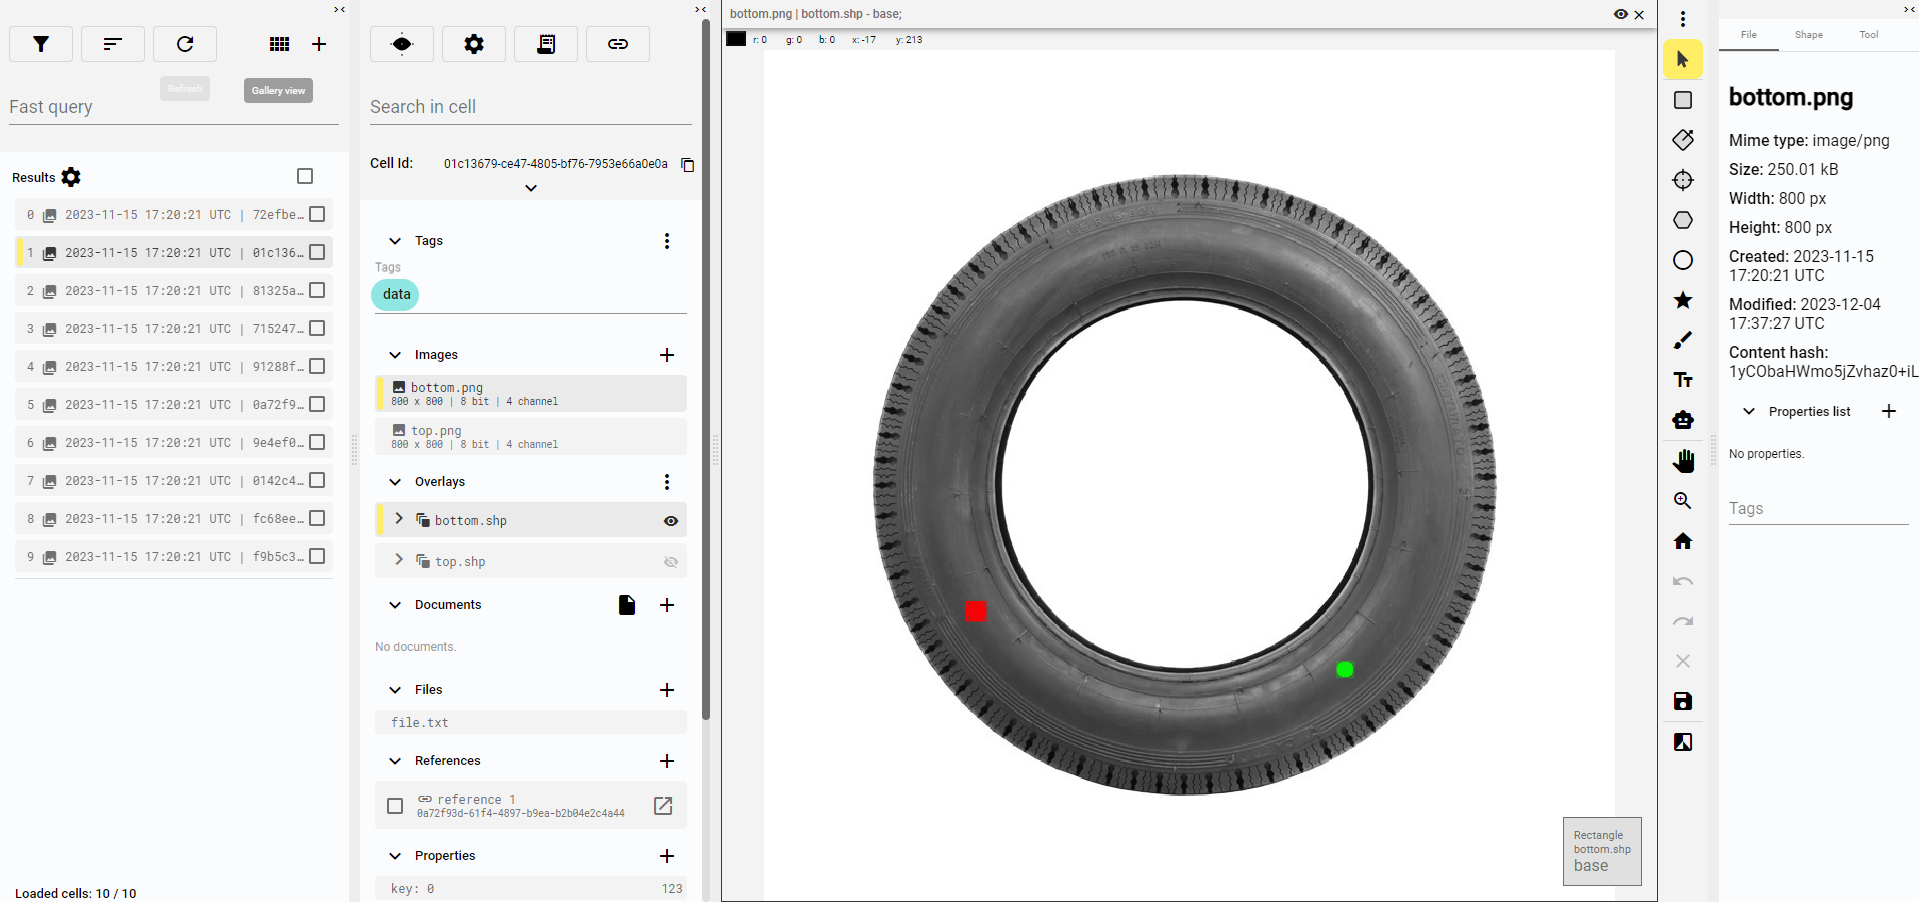1919x902 pixels.
Task: Collapse the Images section
Action: coord(395,355)
